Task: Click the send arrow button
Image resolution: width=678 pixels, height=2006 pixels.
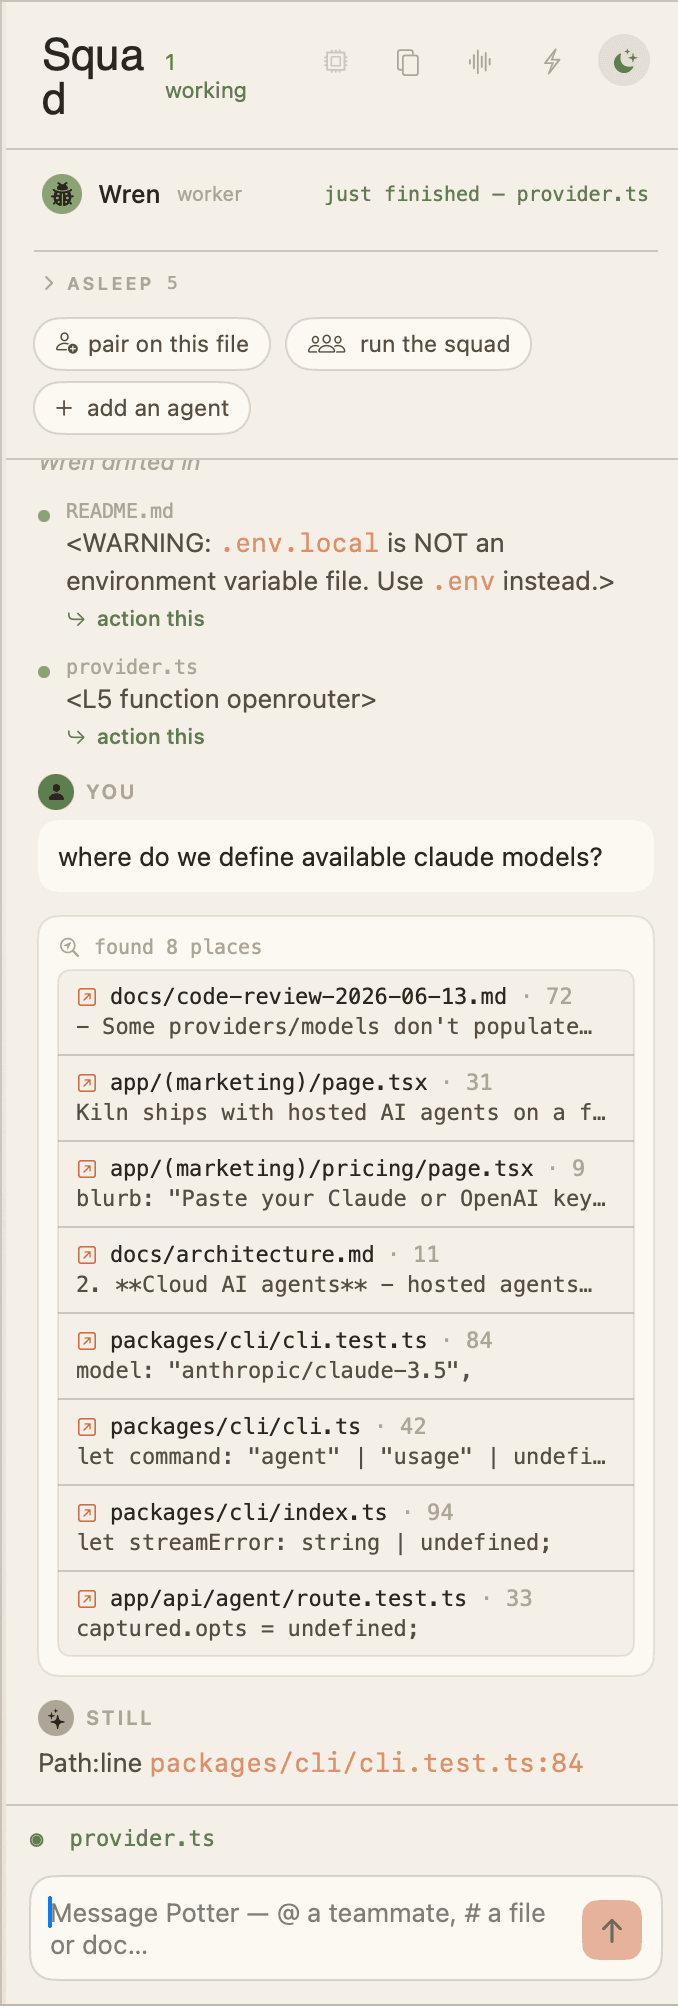Action: coord(612,1930)
